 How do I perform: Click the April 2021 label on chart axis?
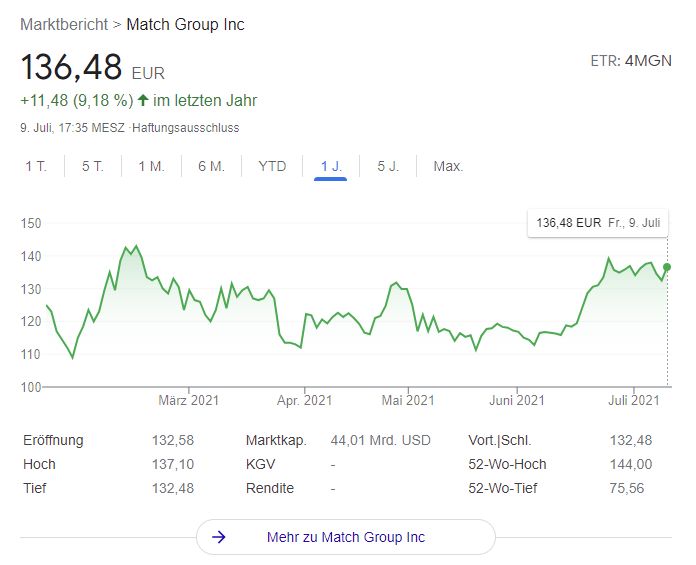point(304,401)
